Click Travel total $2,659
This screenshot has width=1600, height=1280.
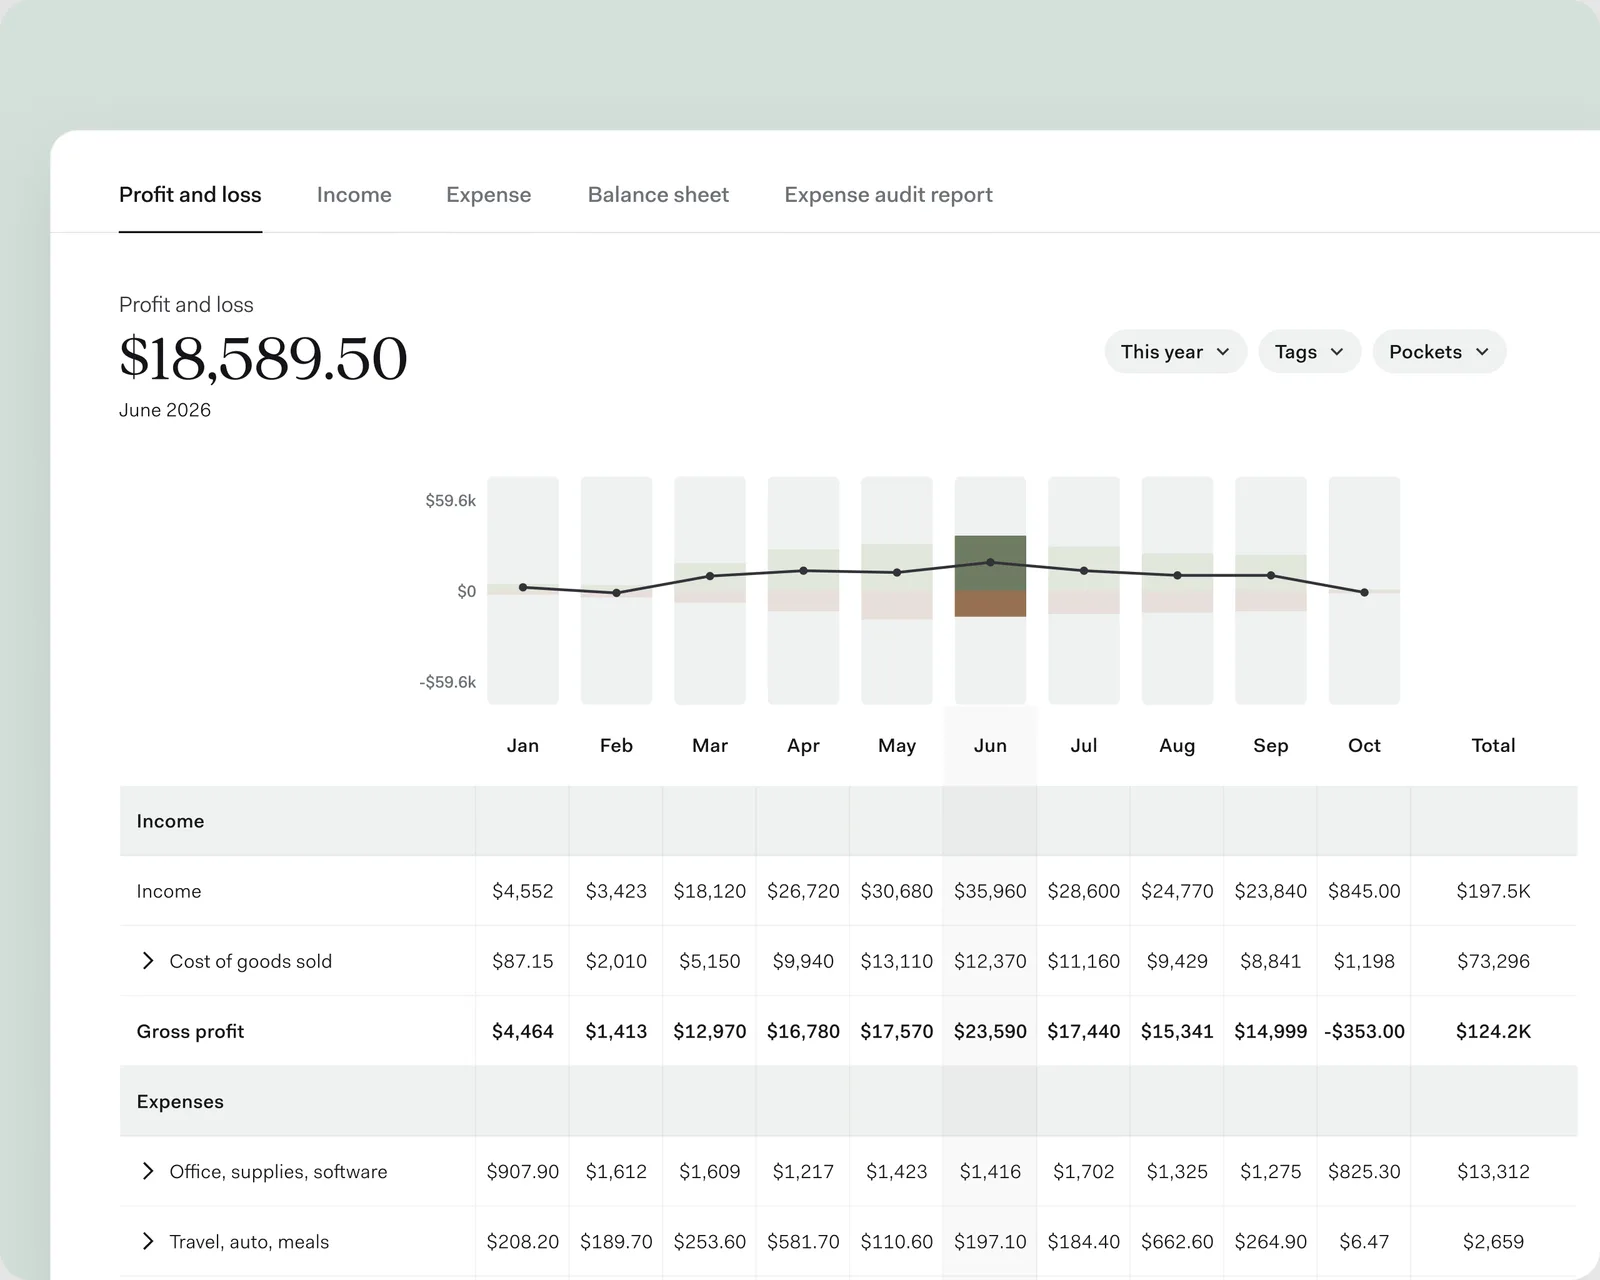(x=1493, y=1241)
